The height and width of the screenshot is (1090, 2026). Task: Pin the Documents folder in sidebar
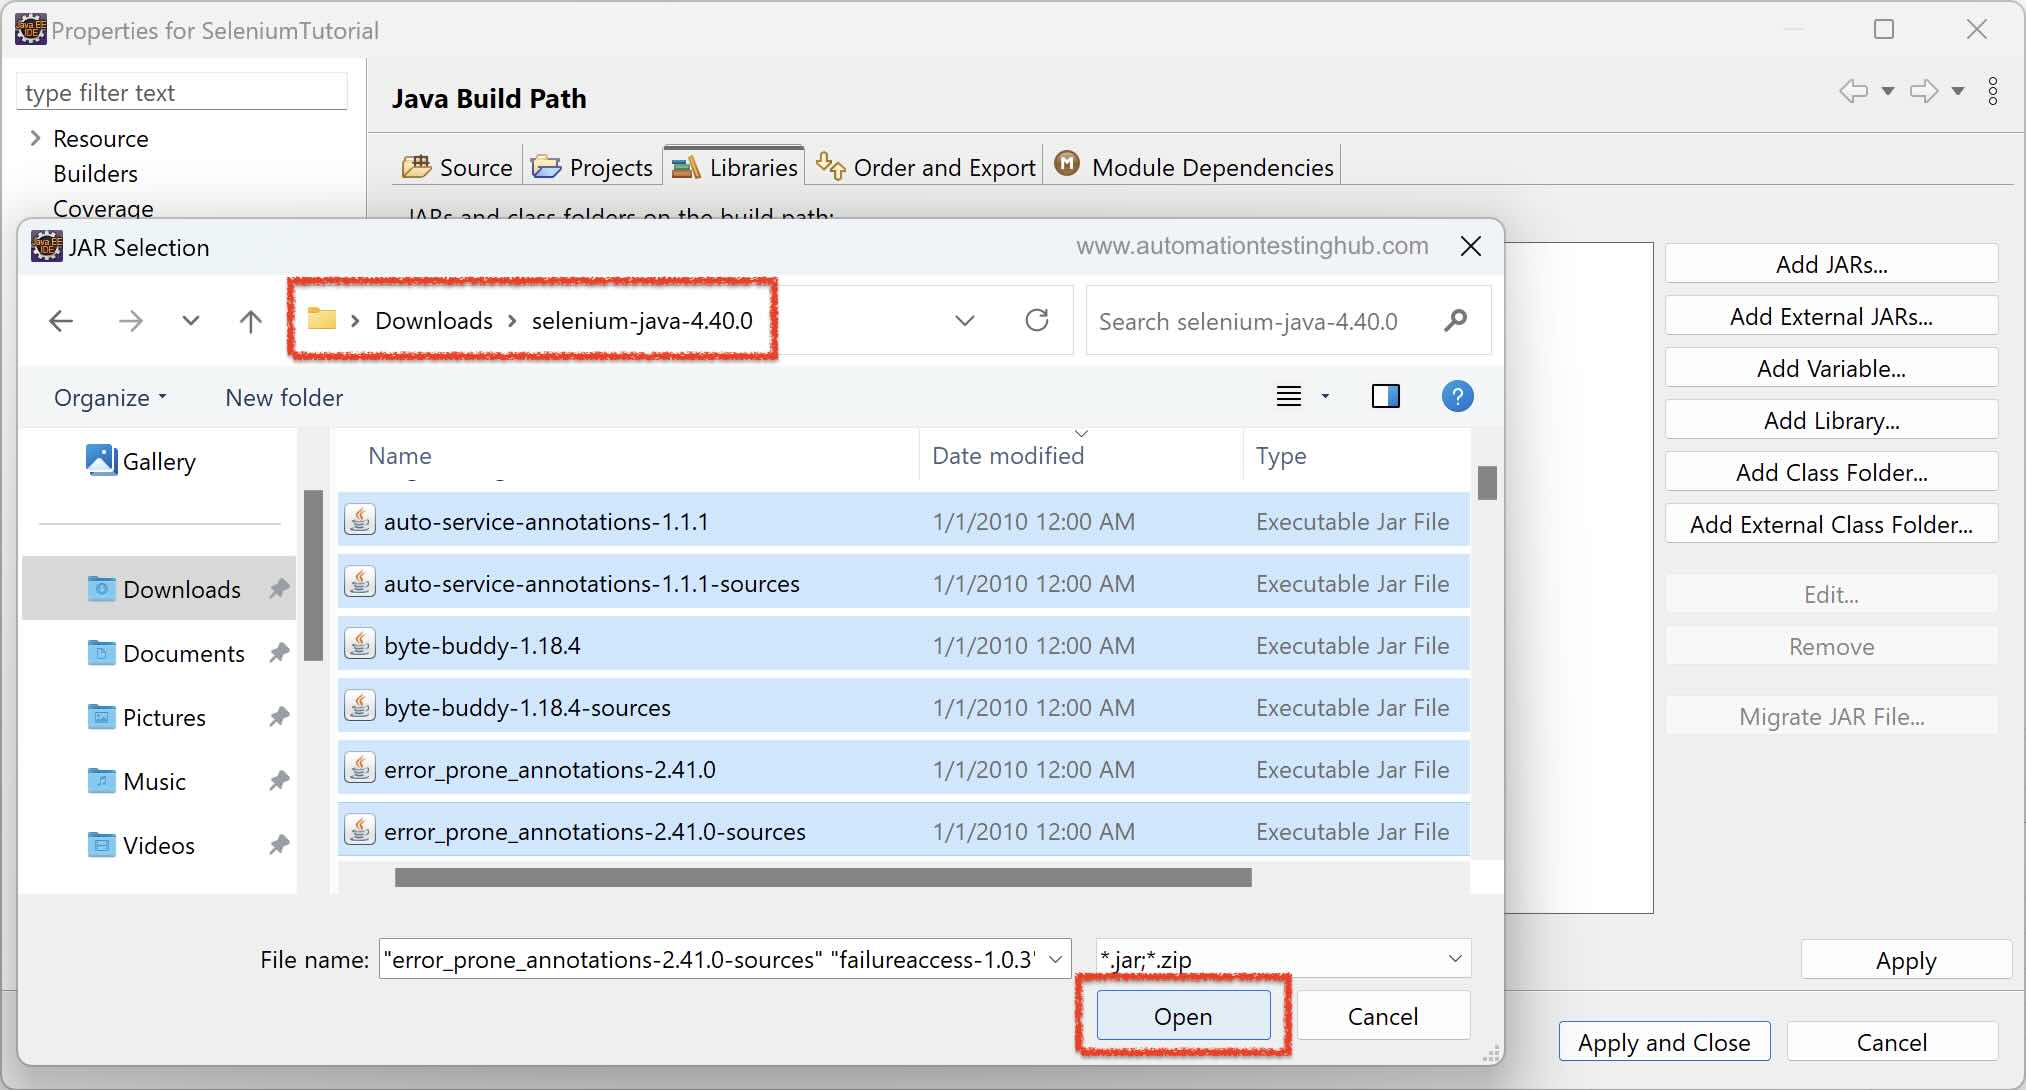click(x=278, y=653)
